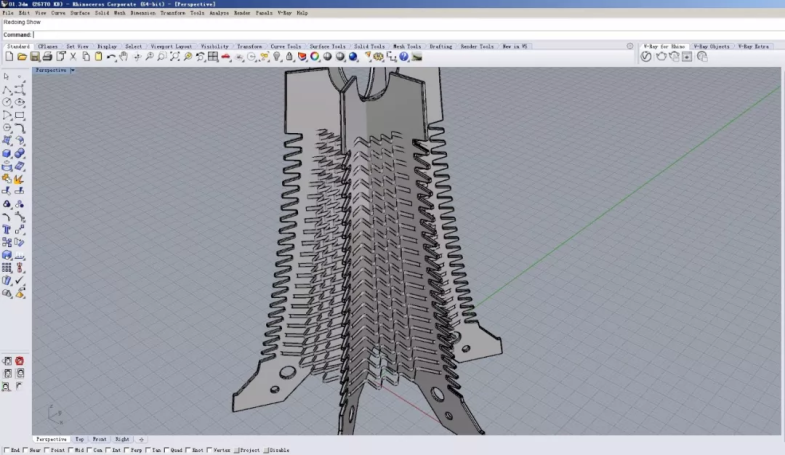The height and width of the screenshot is (455, 785).
Task: Click the Undo arrow icon
Action: point(111,57)
